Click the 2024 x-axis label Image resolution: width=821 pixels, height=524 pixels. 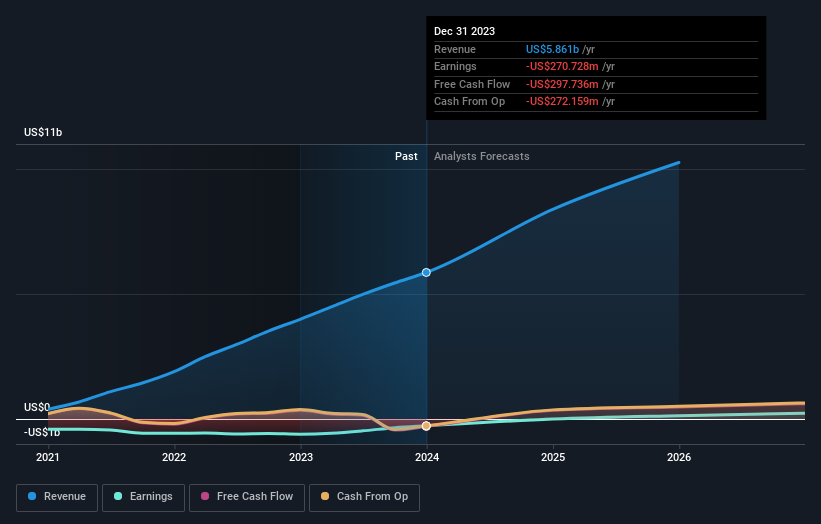click(427, 458)
